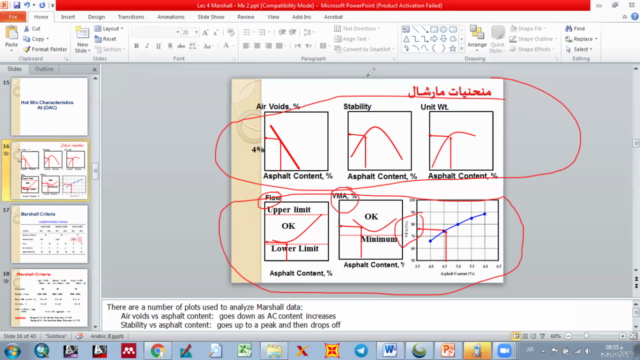The width and height of the screenshot is (640, 360).
Task: Open the File tab
Action: (13, 17)
